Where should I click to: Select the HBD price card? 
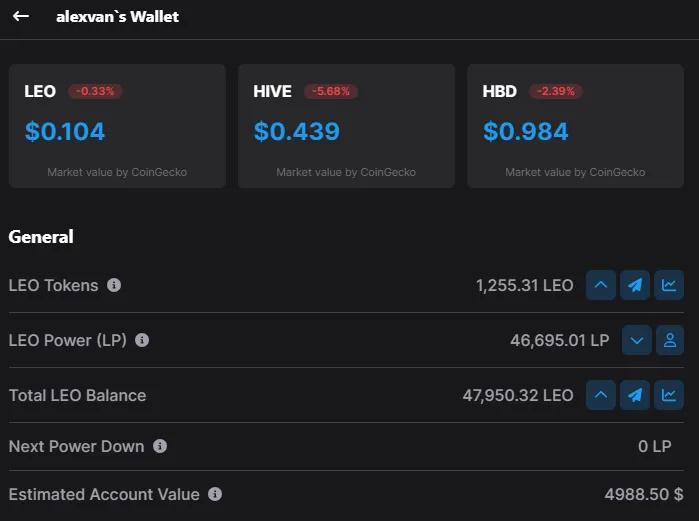[x=576, y=126]
